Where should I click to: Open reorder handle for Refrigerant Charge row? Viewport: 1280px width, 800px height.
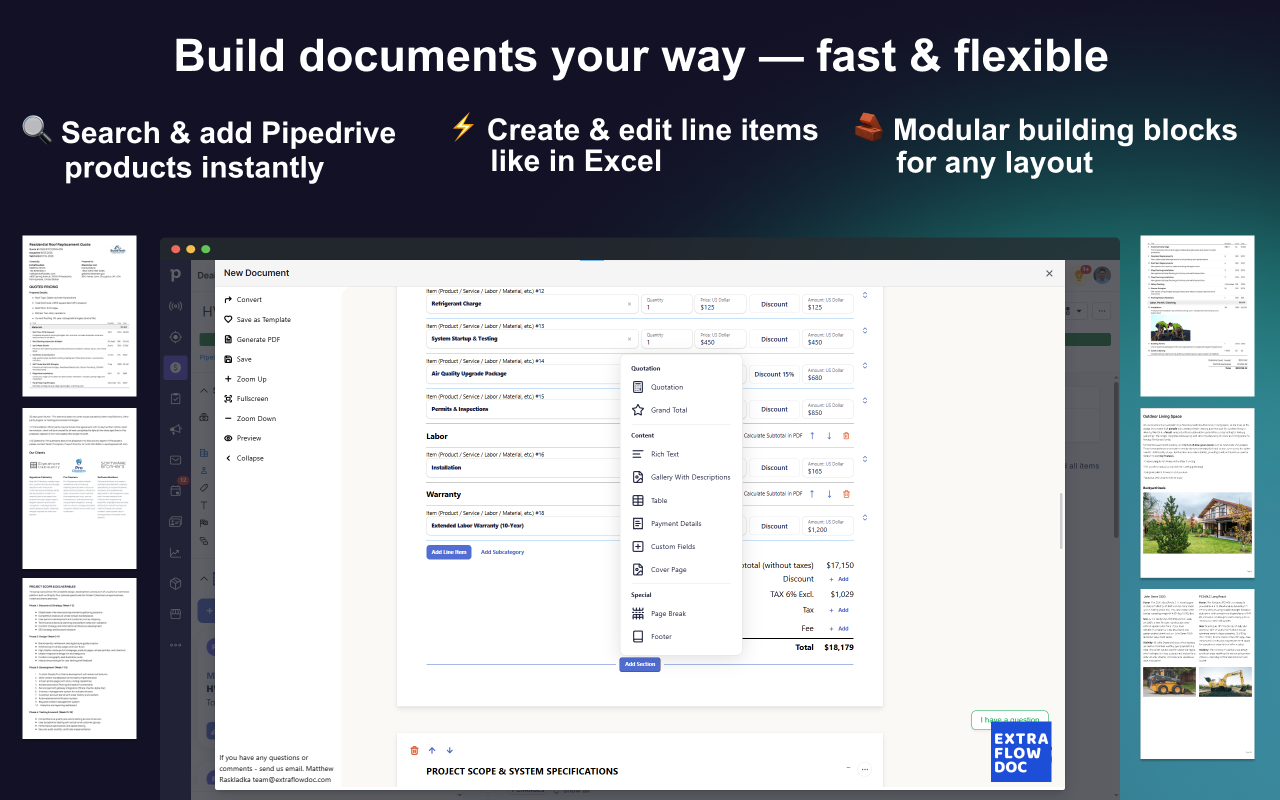pyautogui.click(x=865, y=294)
